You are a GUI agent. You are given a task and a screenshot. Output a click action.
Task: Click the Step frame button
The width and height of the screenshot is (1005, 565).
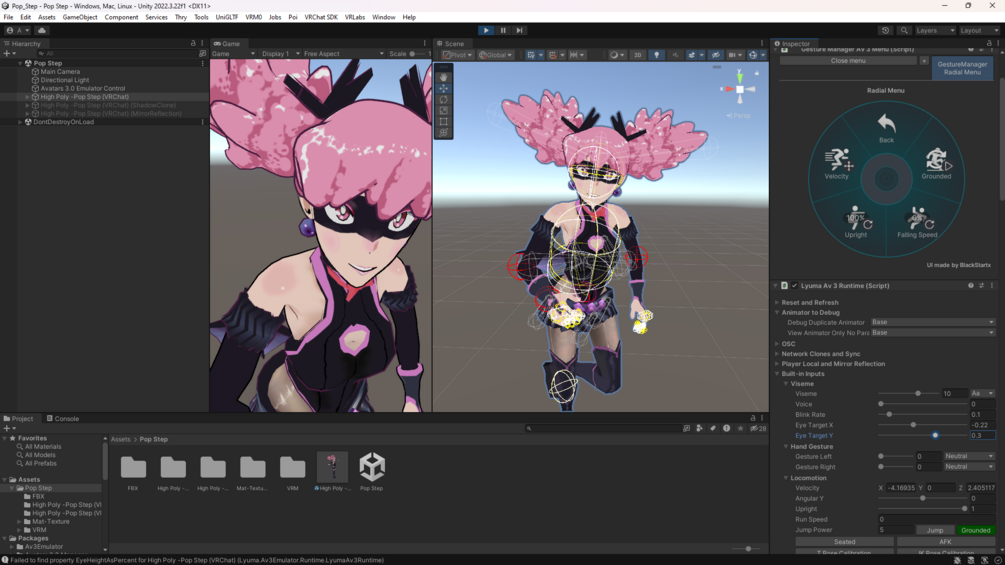click(519, 30)
